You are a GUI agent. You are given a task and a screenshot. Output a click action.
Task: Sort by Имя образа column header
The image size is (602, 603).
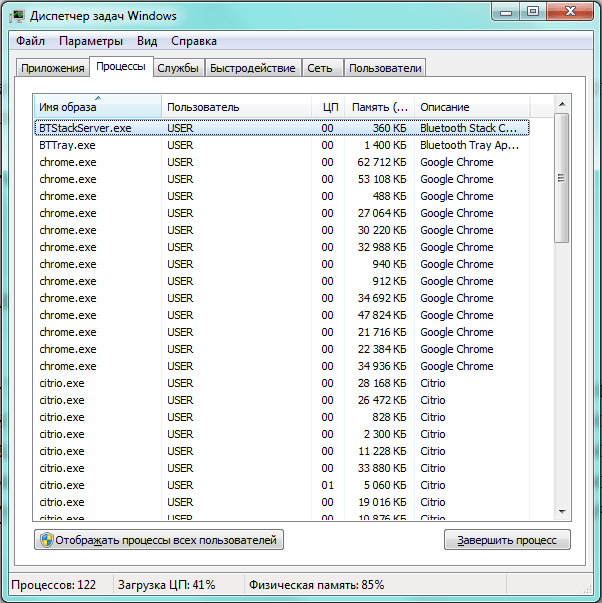(97, 106)
